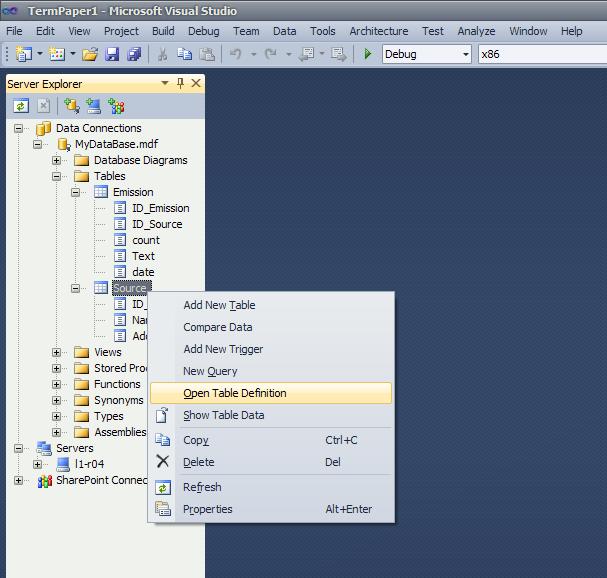Screen dimensions: 607x578
Task: Open the Analyze menu
Action: tap(476, 31)
